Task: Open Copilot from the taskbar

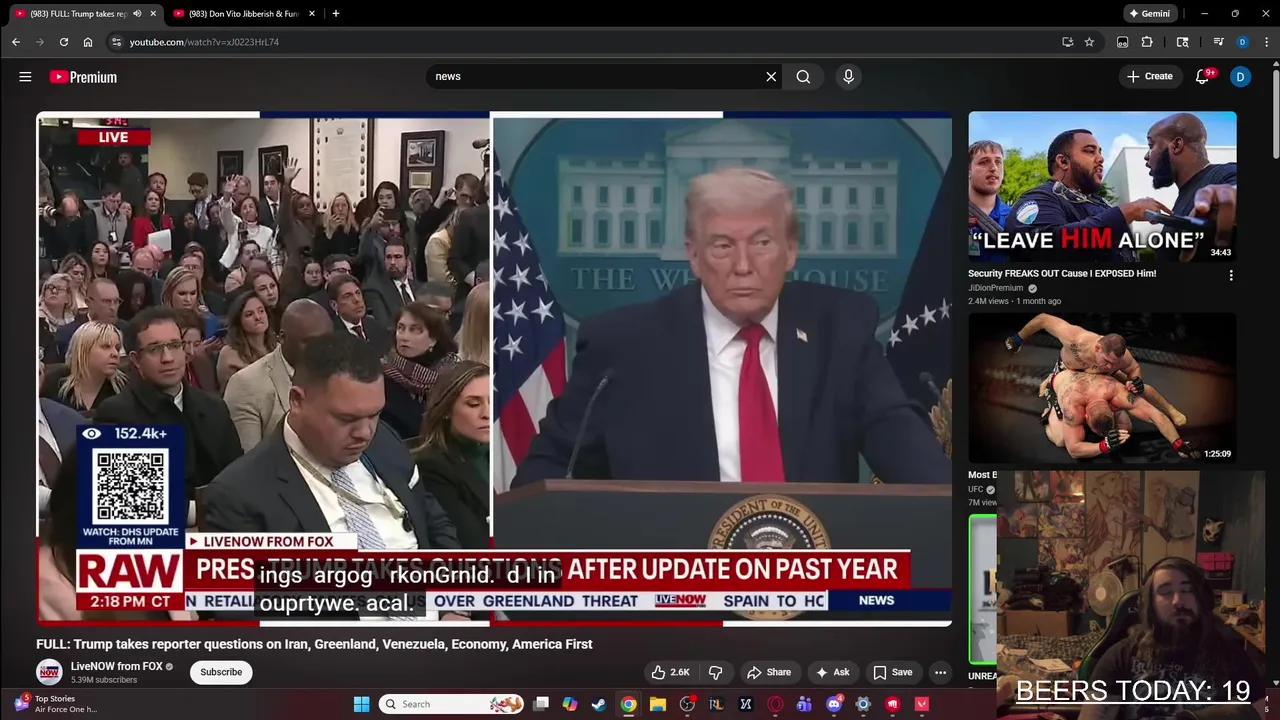Action: 570,704
